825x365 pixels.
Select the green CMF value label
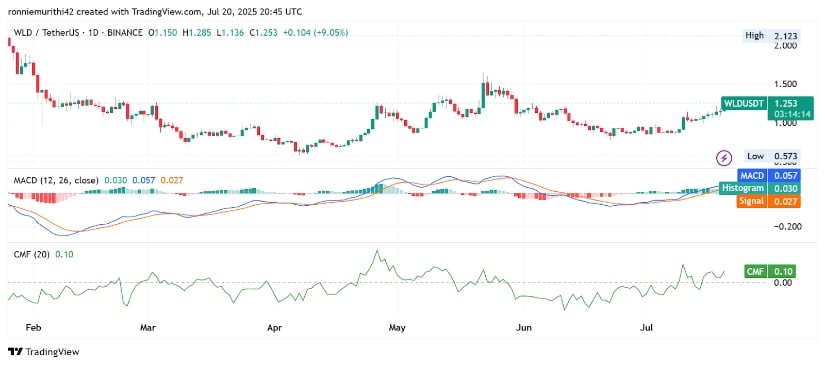(769, 272)
